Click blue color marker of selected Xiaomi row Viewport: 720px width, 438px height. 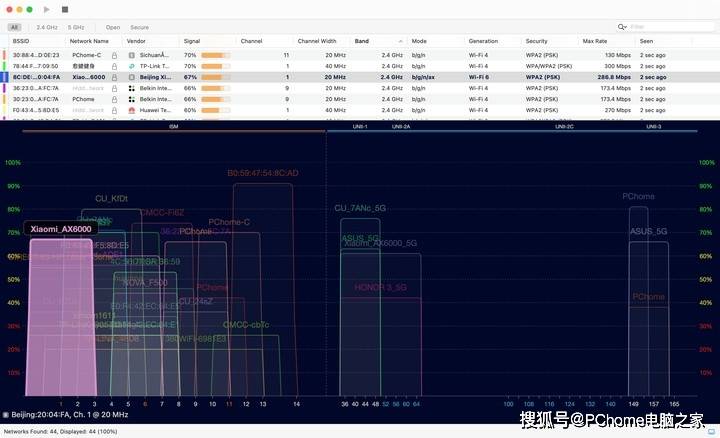coord(4,77)
